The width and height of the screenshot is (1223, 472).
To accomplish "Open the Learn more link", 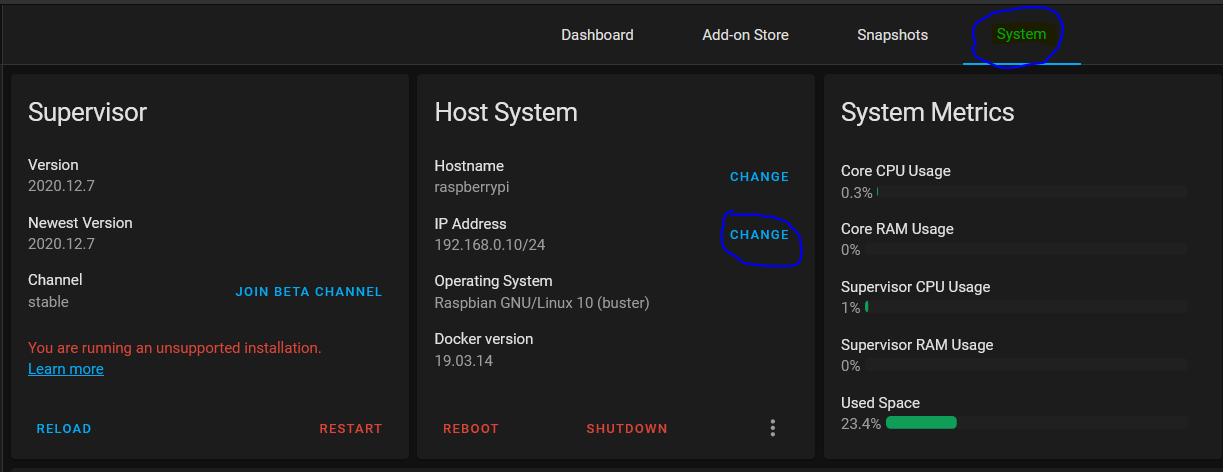I will 66,369.
